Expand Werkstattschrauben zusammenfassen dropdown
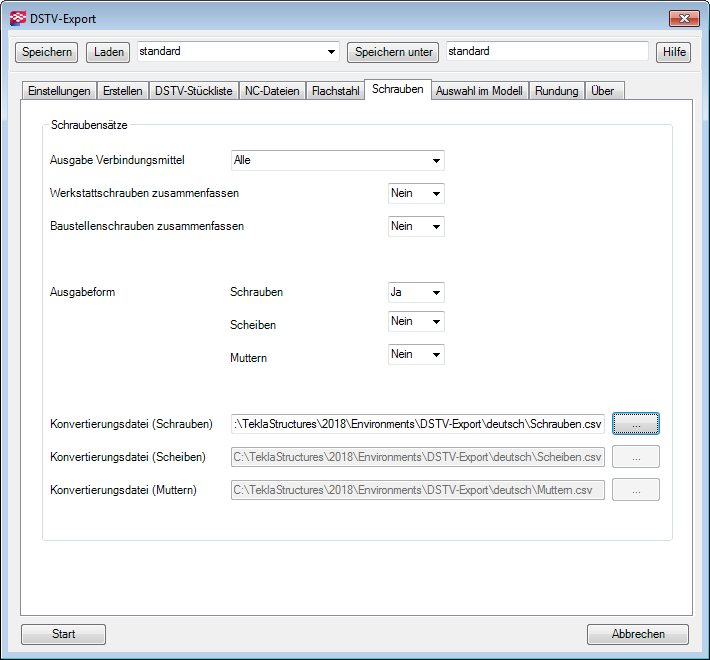This screenshot has height=660, width=710. pos(416,193)
